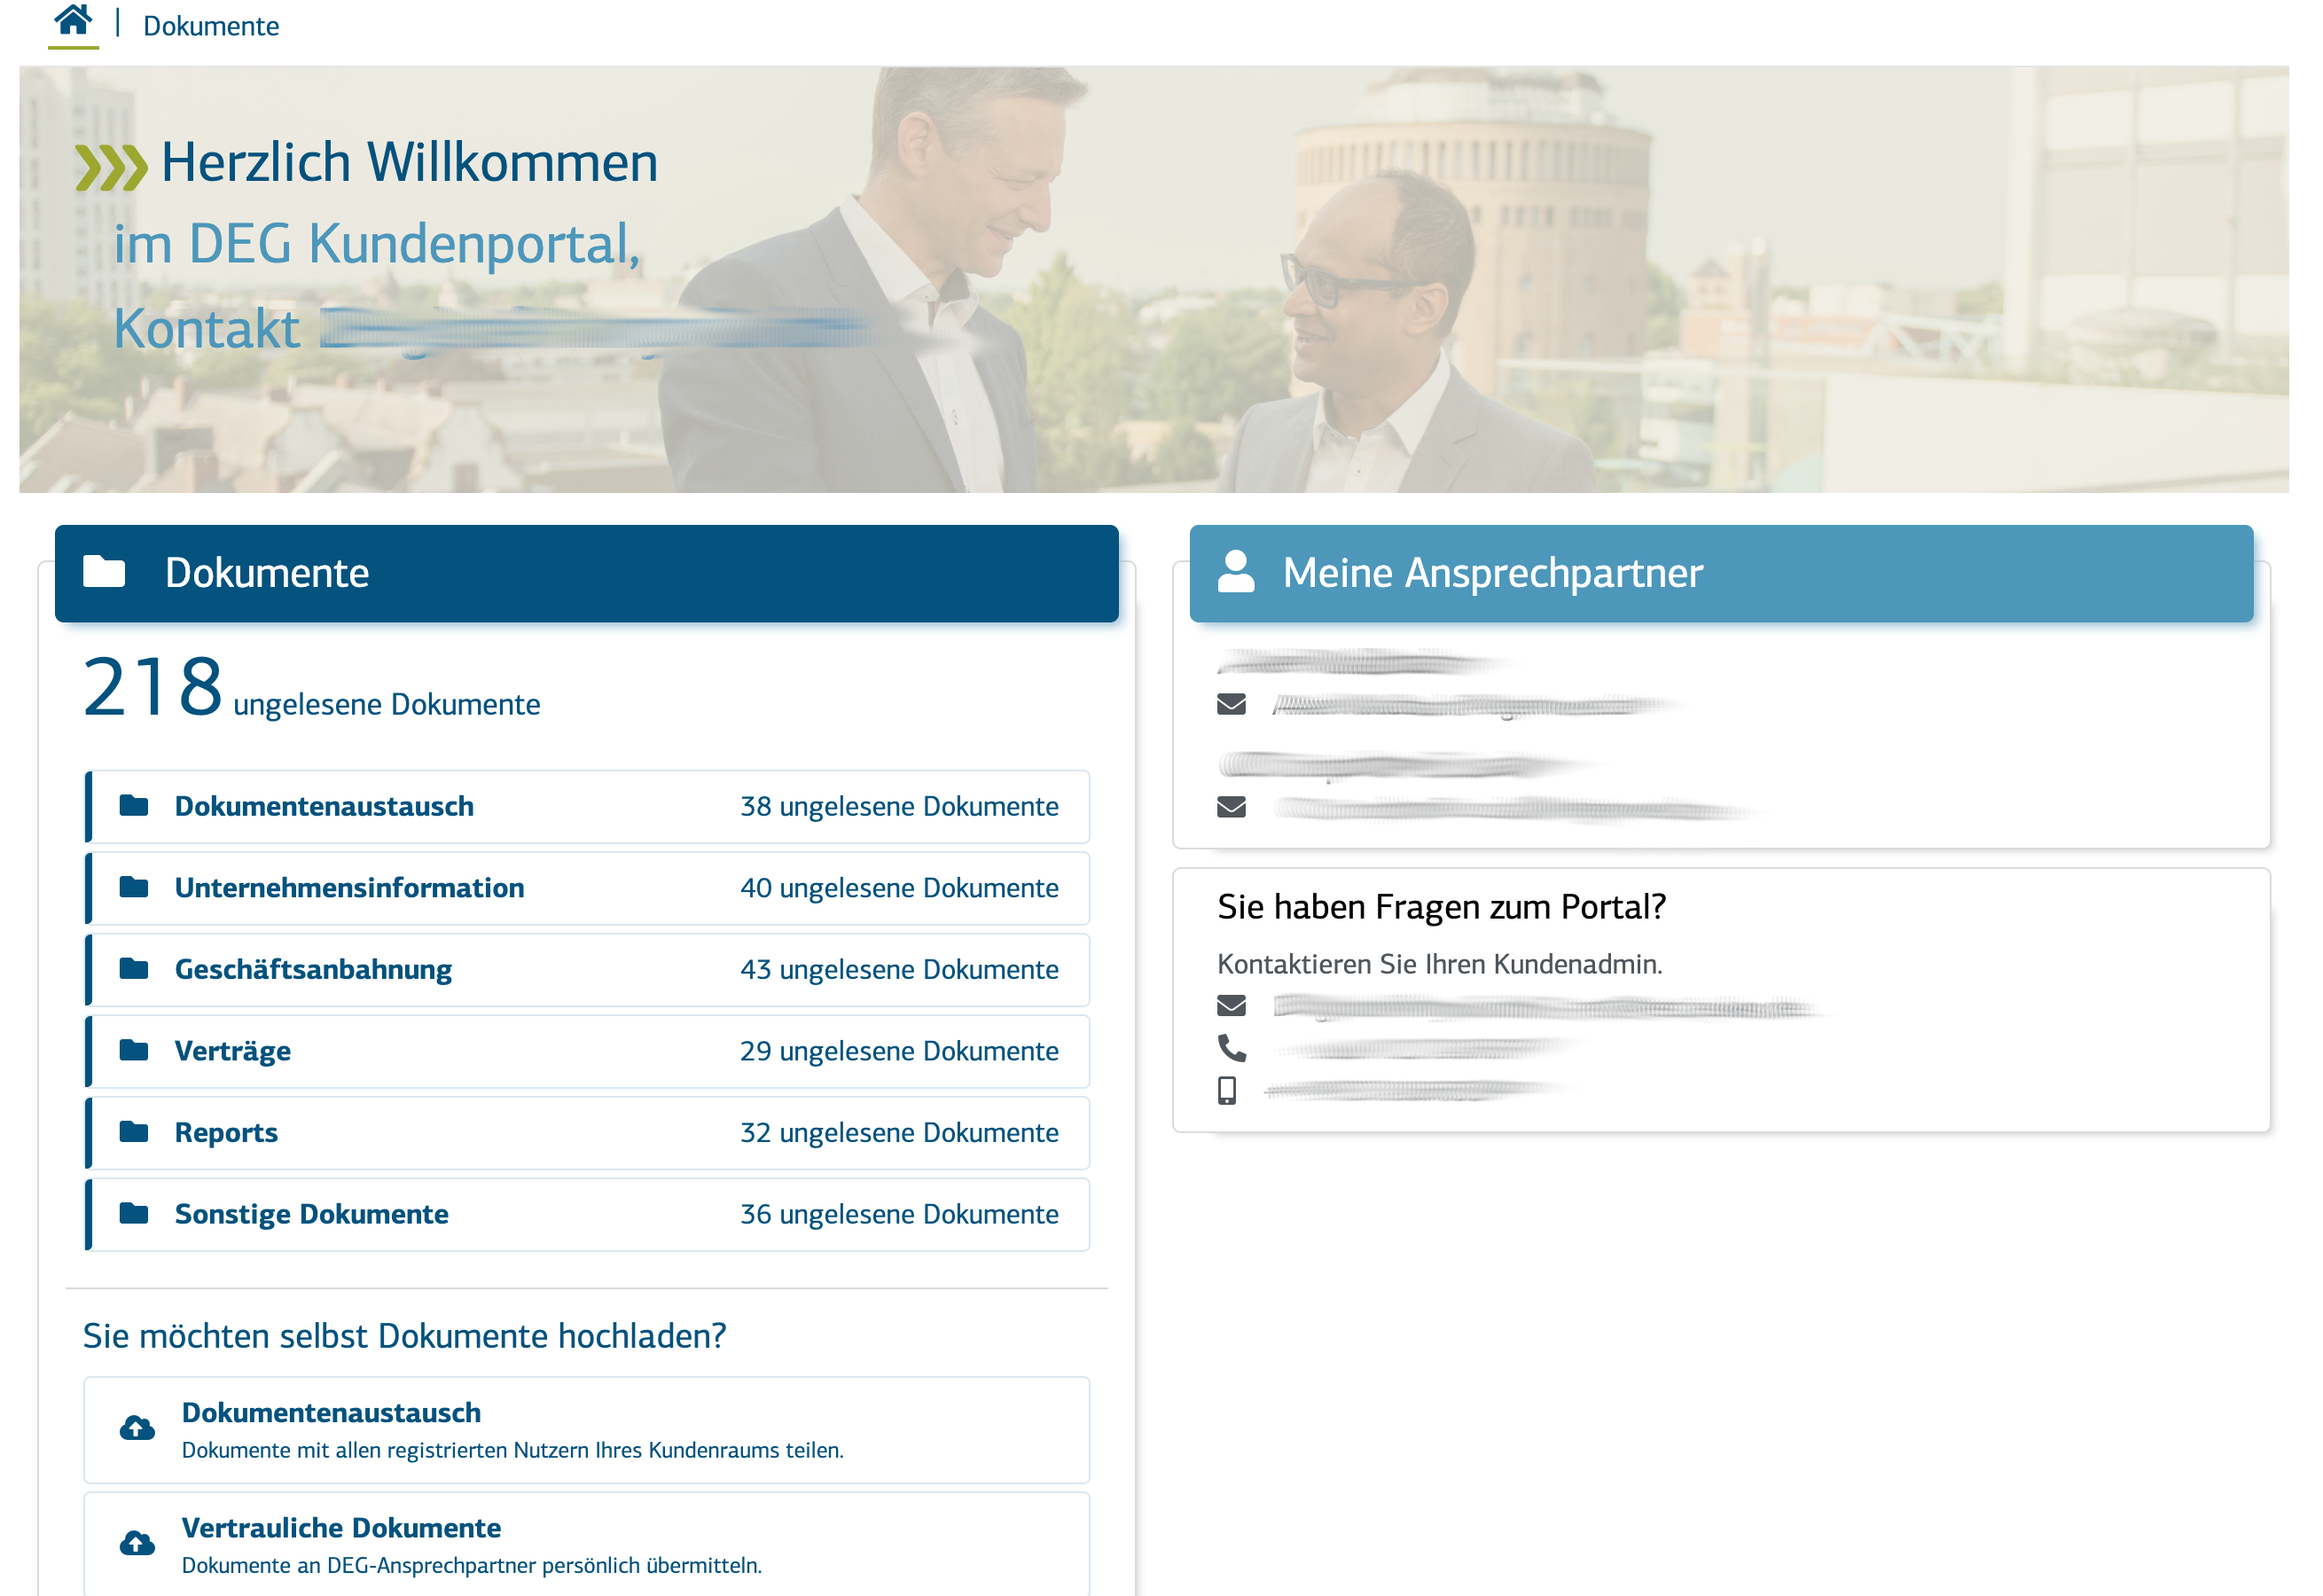This screenshot has width=2323, height=1596.
Task: Click upload cloud icon for Dokumentenaustausch
Action: 137,1429
